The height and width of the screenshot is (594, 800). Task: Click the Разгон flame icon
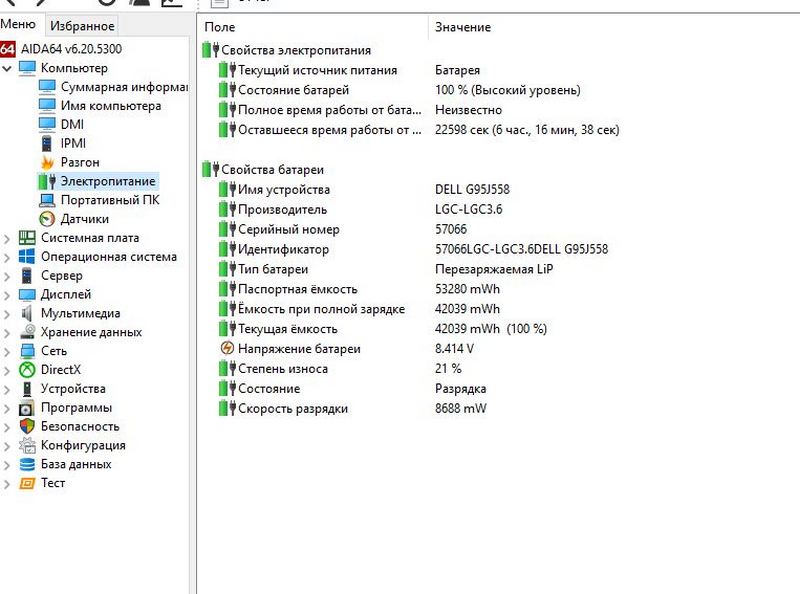pyautogui.click(x=46, y=162)
